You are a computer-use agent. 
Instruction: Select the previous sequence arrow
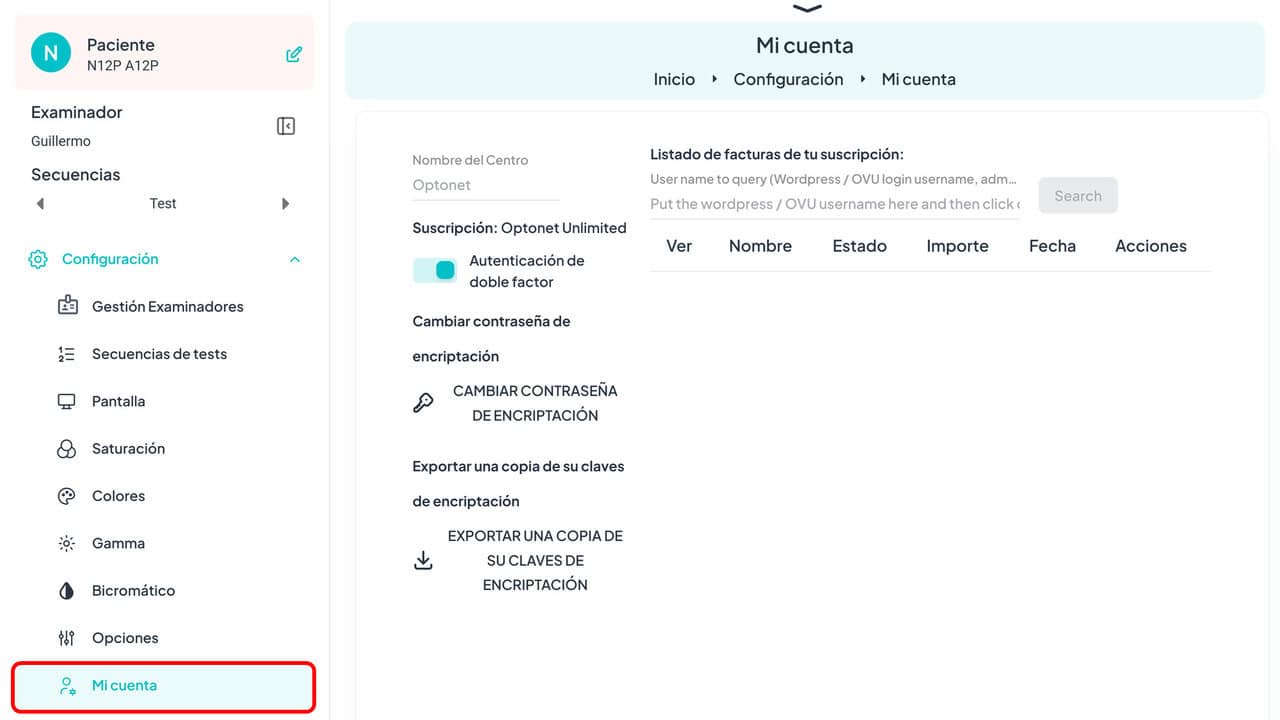[x=40, y=204]
